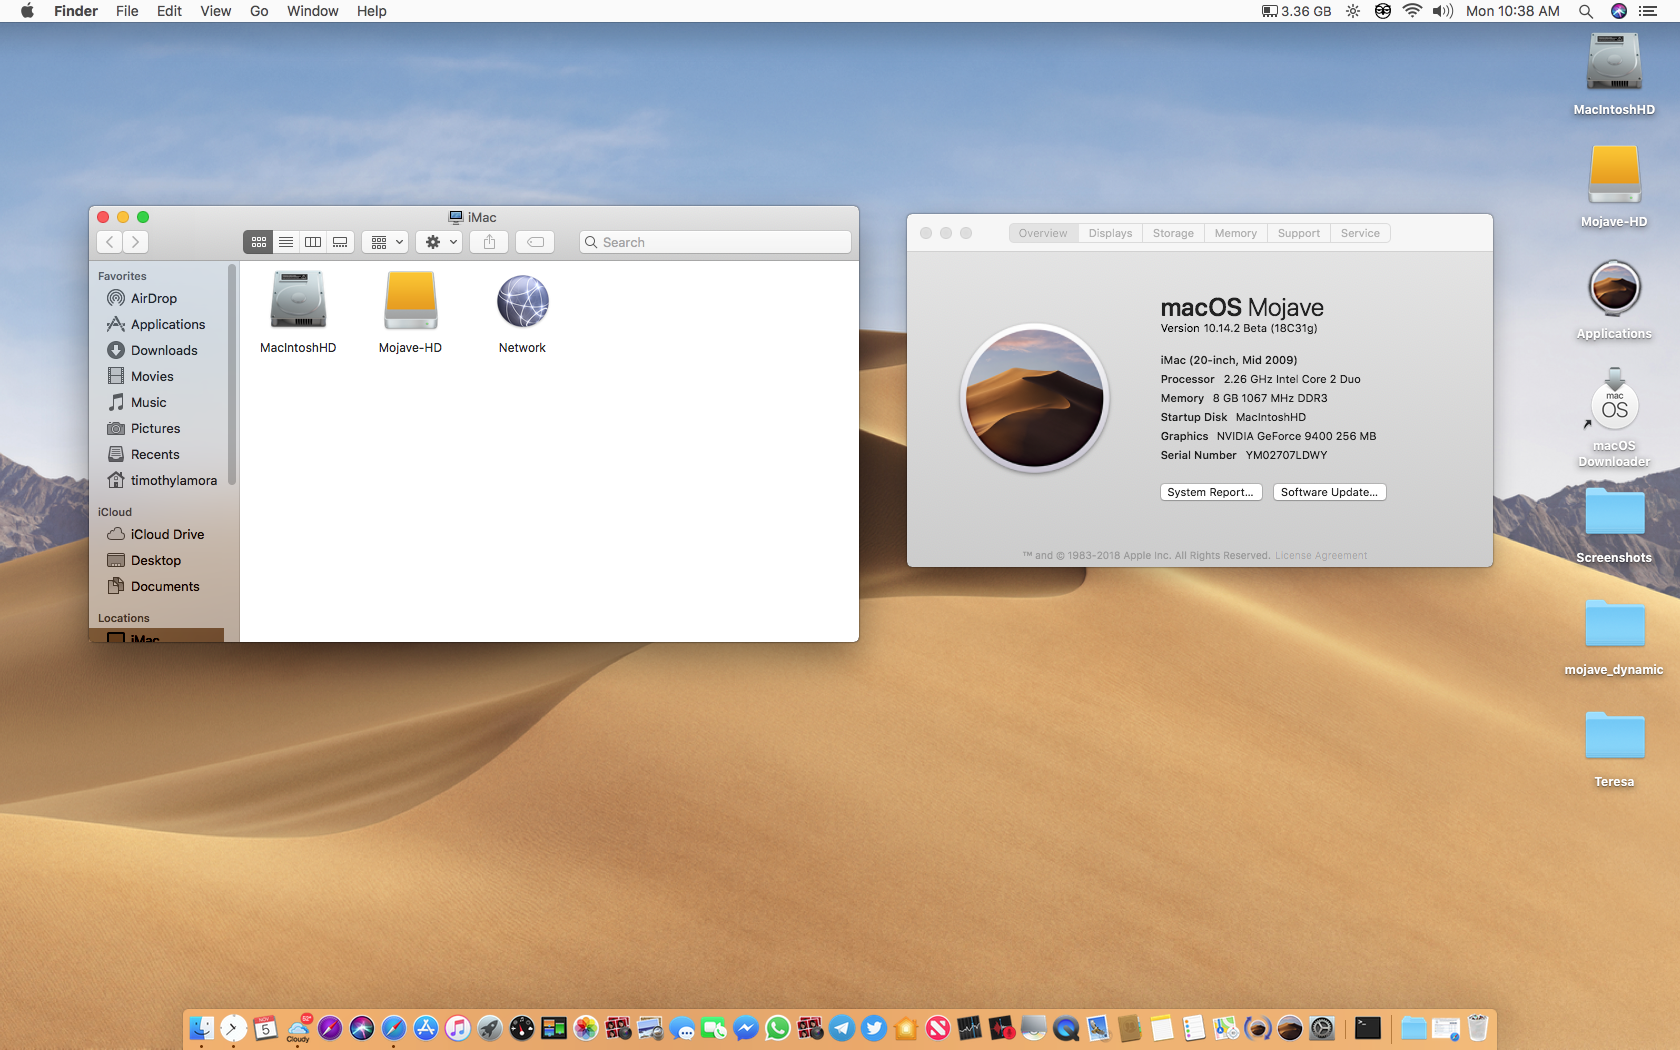Viewport: 1680px width, 1050px height.
Task: Click the Finder forward navigation arrow
Action: click(x=136, y=242)
